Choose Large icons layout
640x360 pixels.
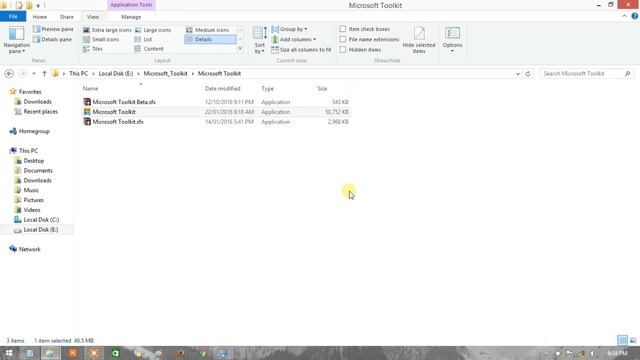[153, 30]
